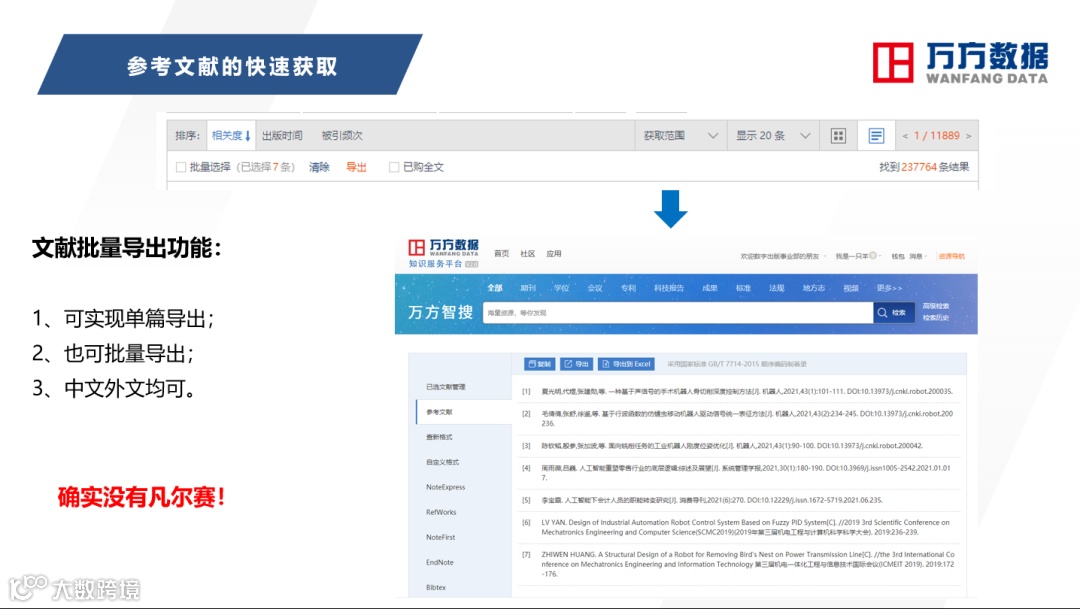Select the 全部 search category tab
The image size is (1080, 609).
coord(495,288)
